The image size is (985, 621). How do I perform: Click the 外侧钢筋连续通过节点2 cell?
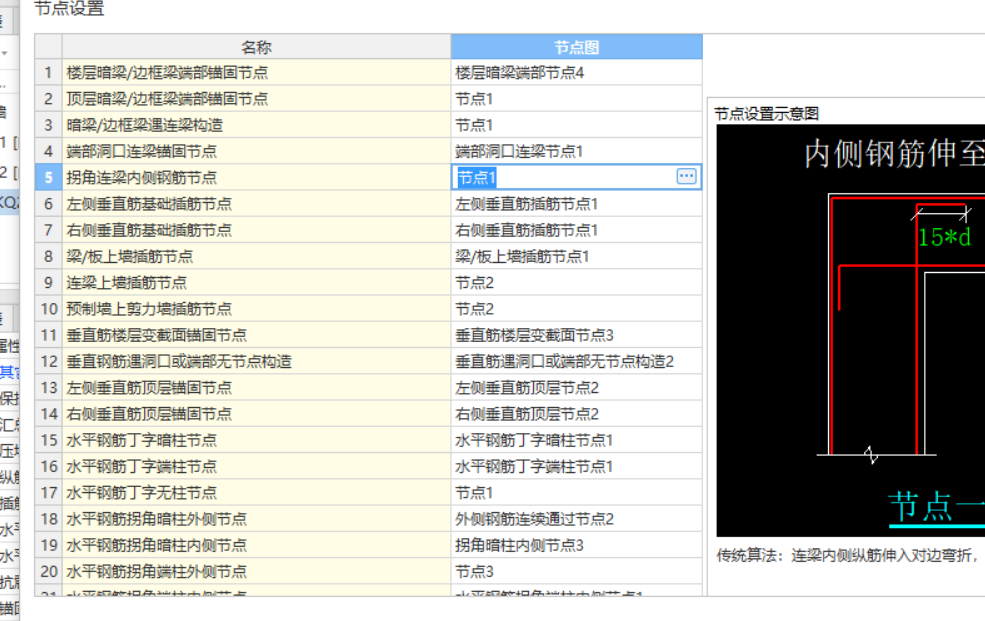click(x=576, y=519)
